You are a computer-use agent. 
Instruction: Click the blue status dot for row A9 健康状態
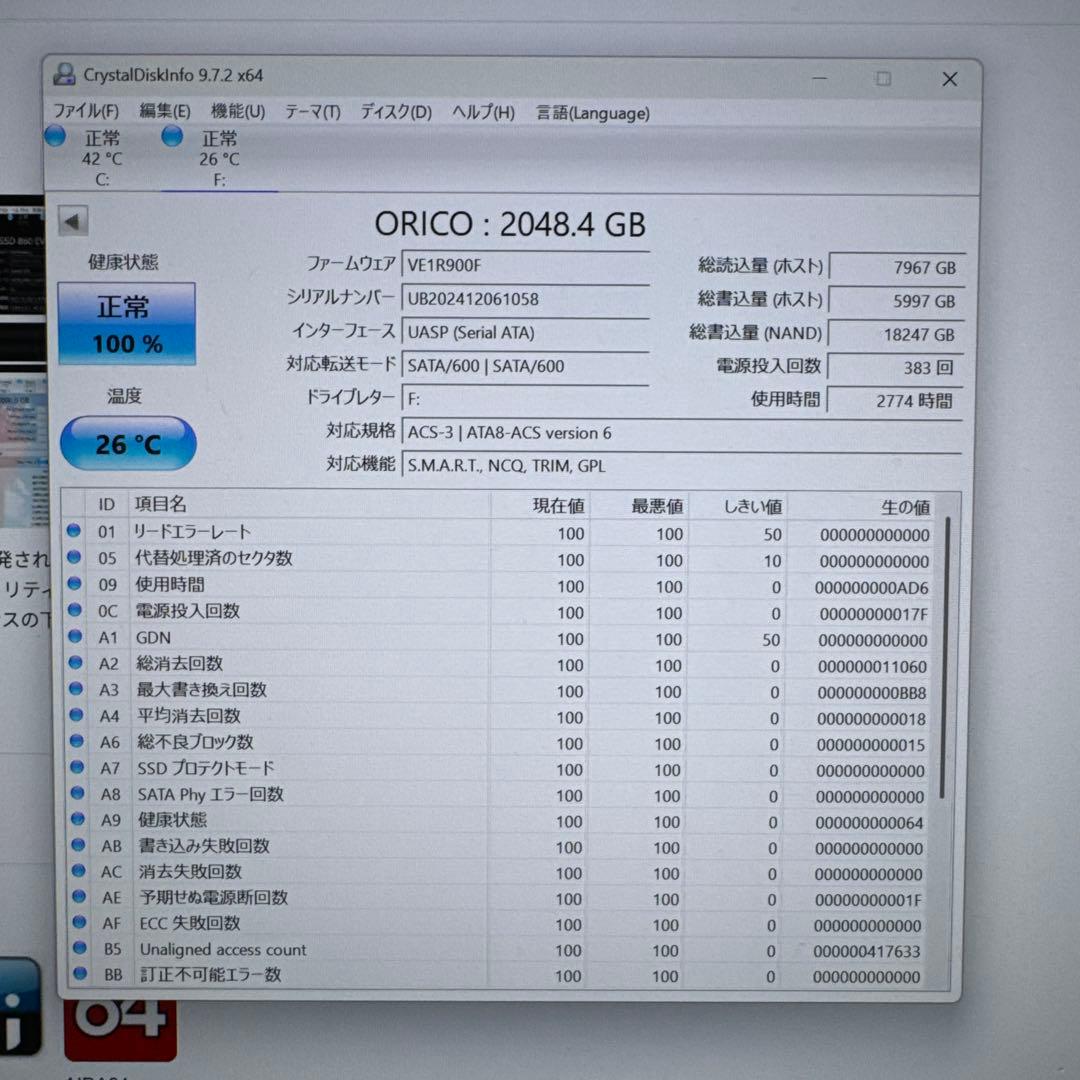click(x=78, y=819)
